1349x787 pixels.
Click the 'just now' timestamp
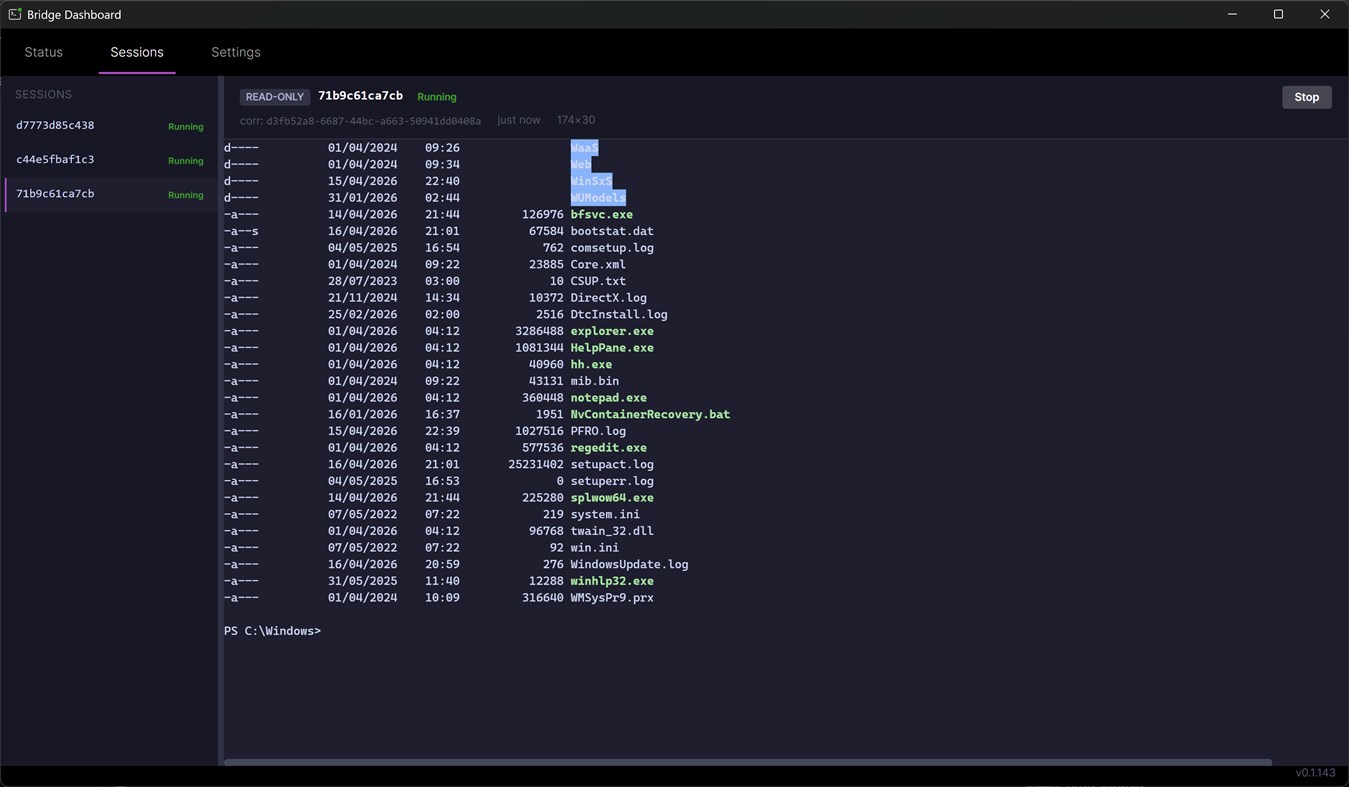click(519, 120)
